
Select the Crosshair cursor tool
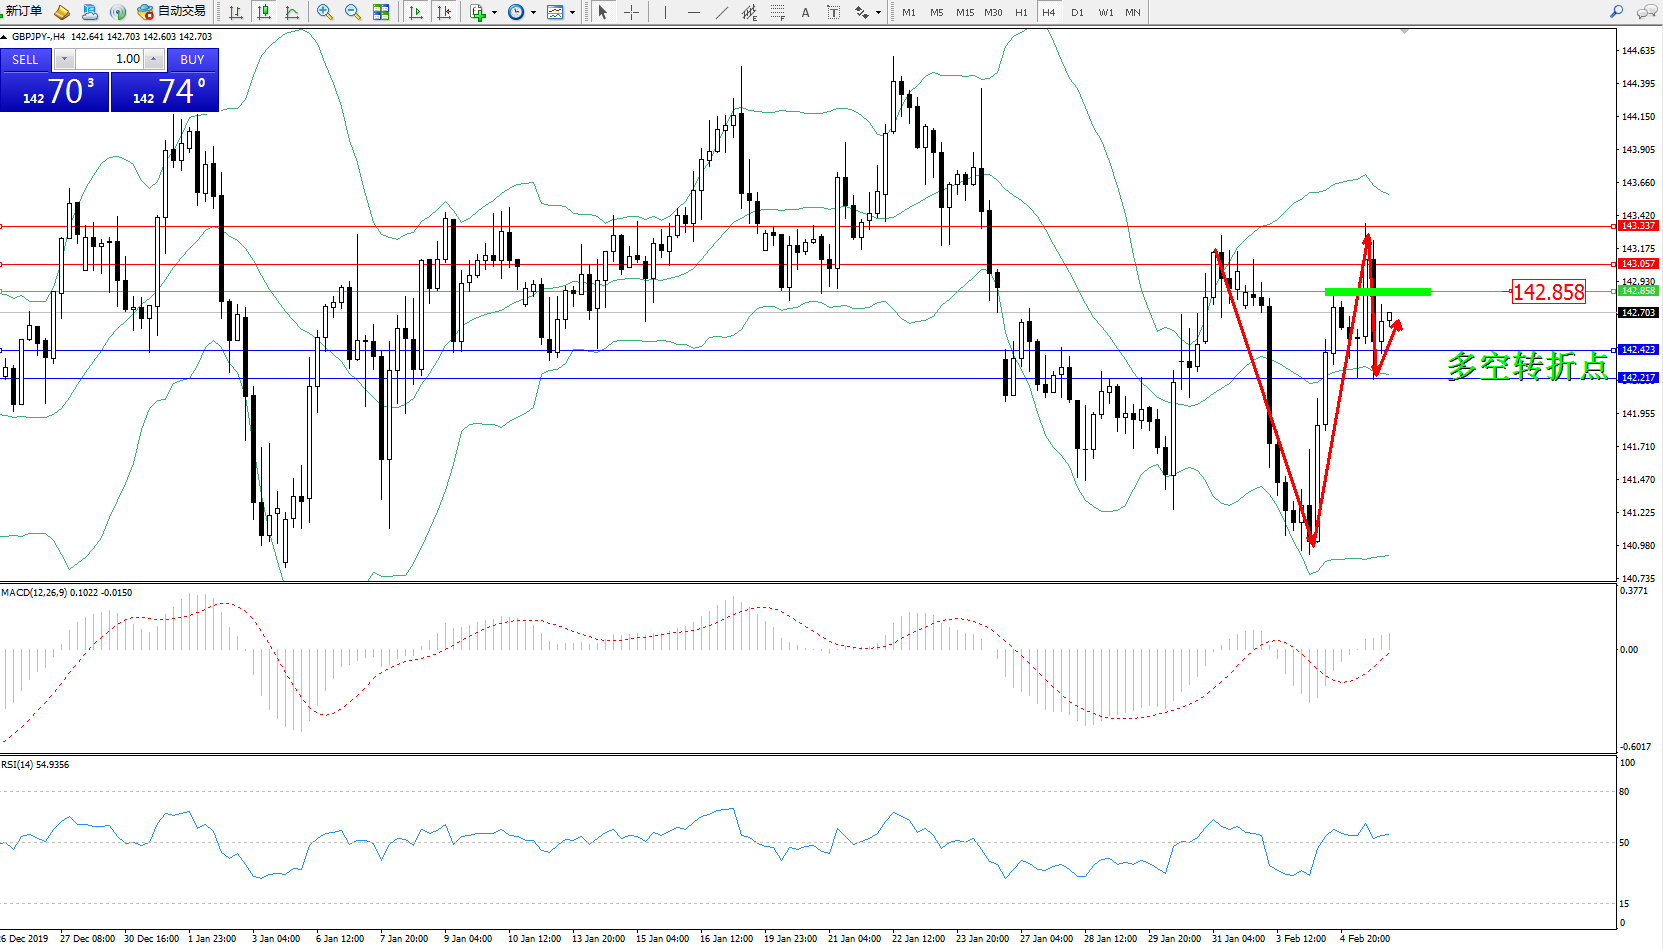(631, 12)
